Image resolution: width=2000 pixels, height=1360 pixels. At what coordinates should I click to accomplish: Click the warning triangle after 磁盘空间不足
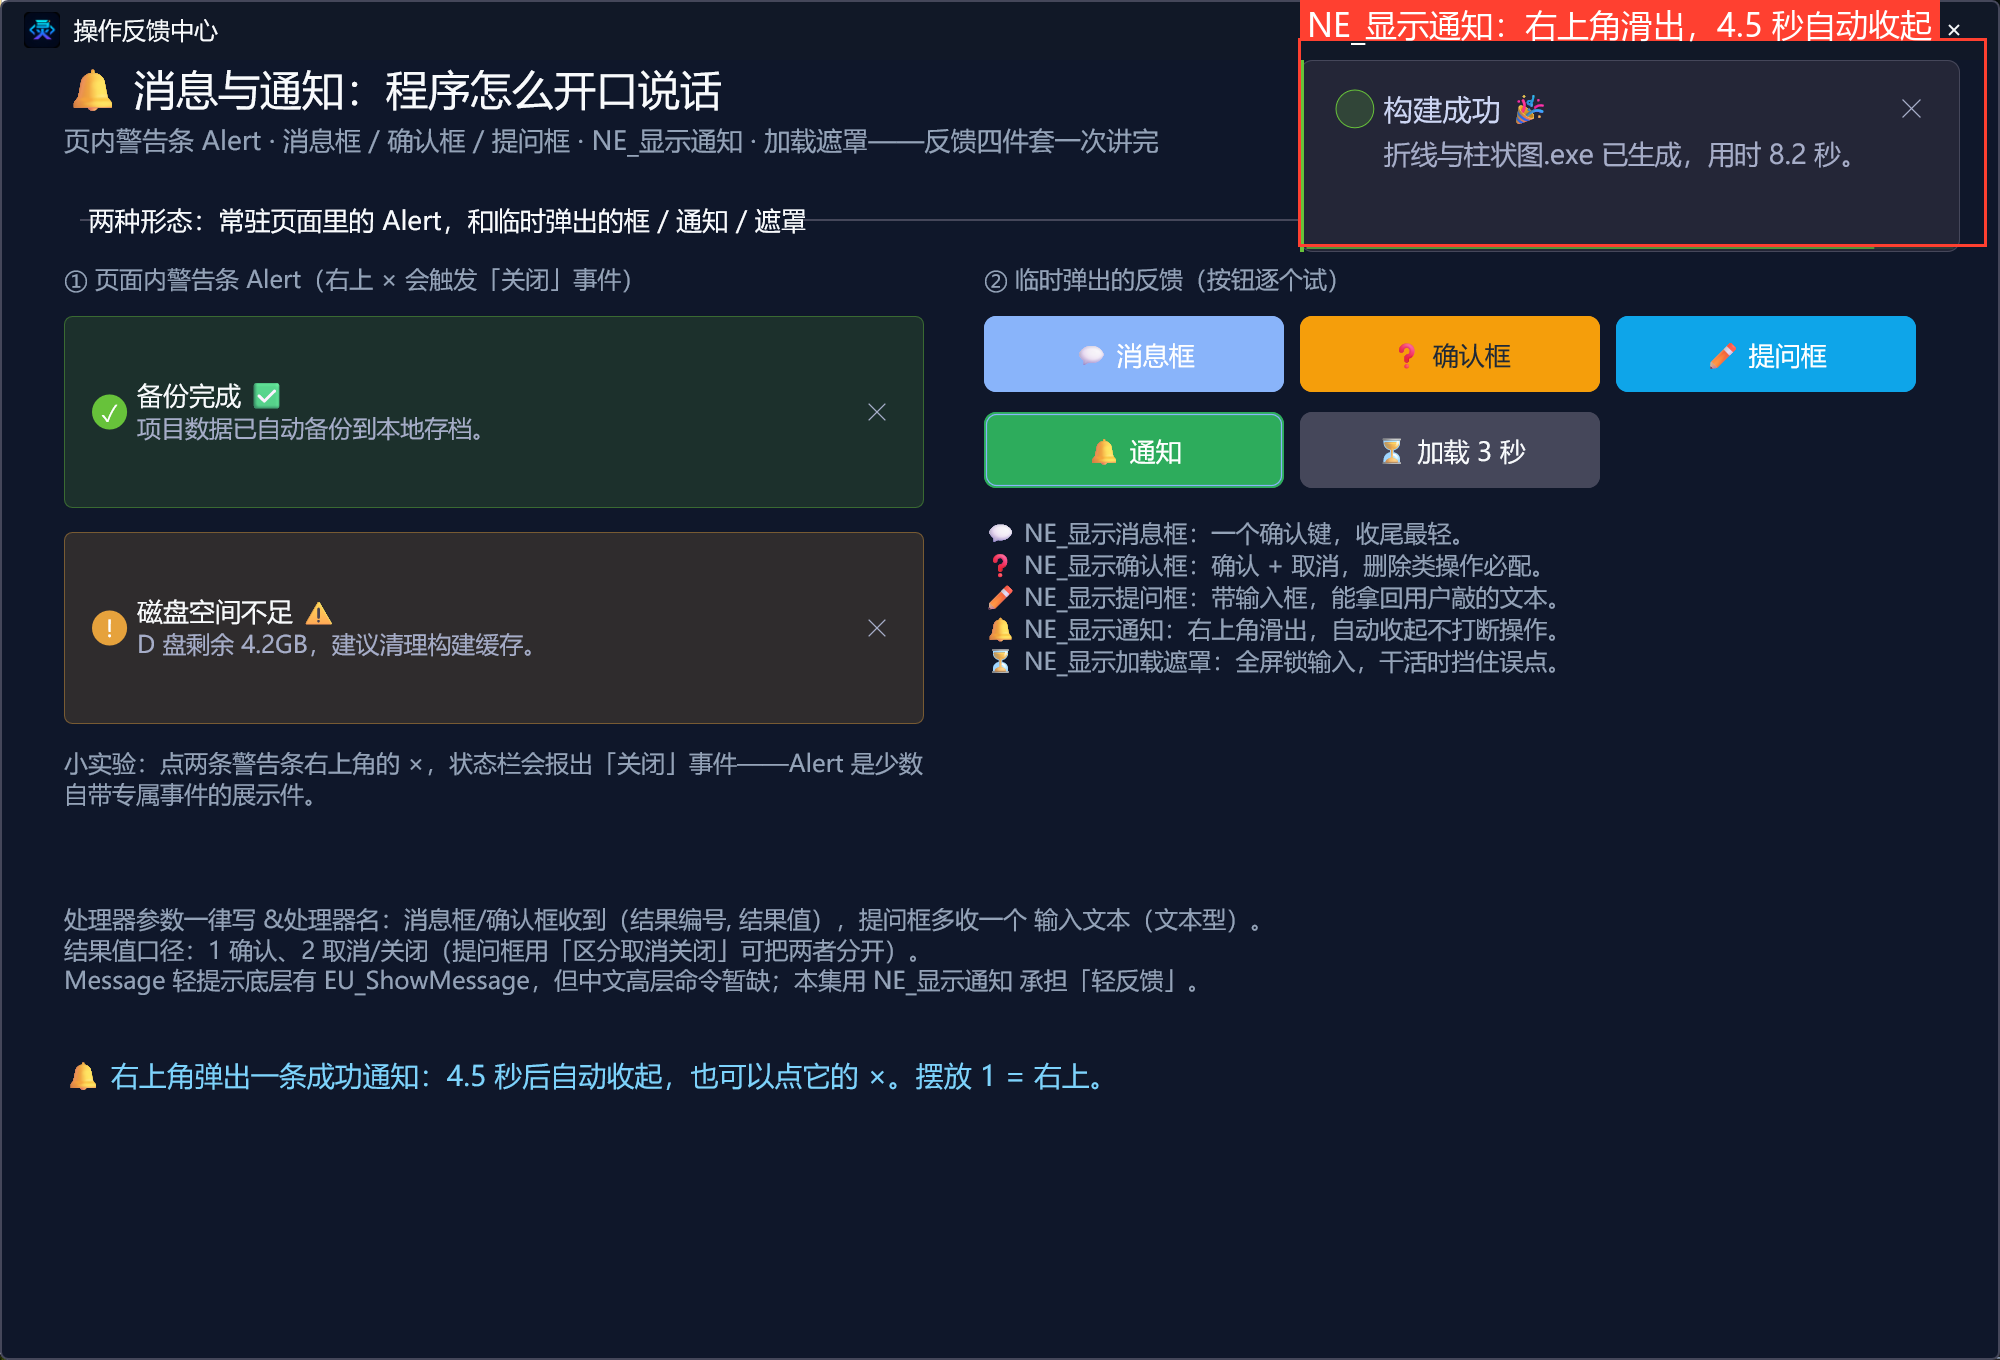tap(318, 613)
